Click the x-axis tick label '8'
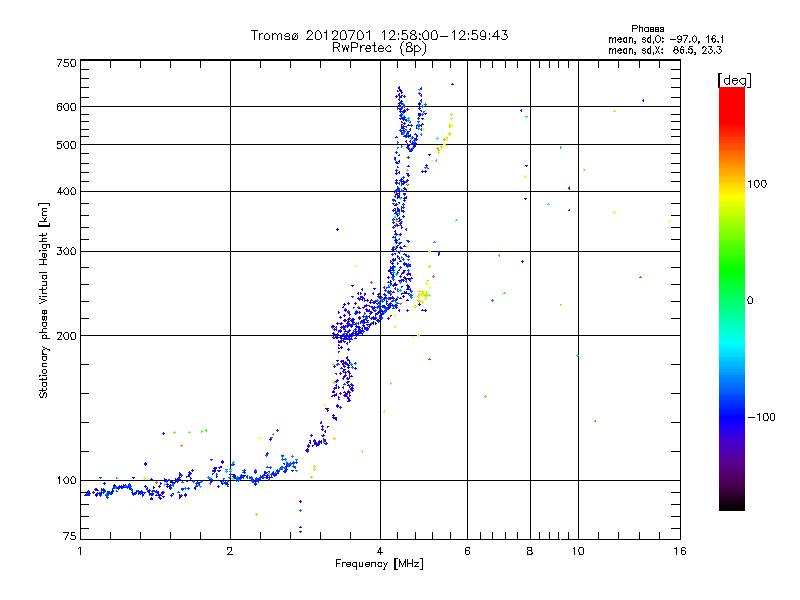800x600 pixels. tap(530, 551)
